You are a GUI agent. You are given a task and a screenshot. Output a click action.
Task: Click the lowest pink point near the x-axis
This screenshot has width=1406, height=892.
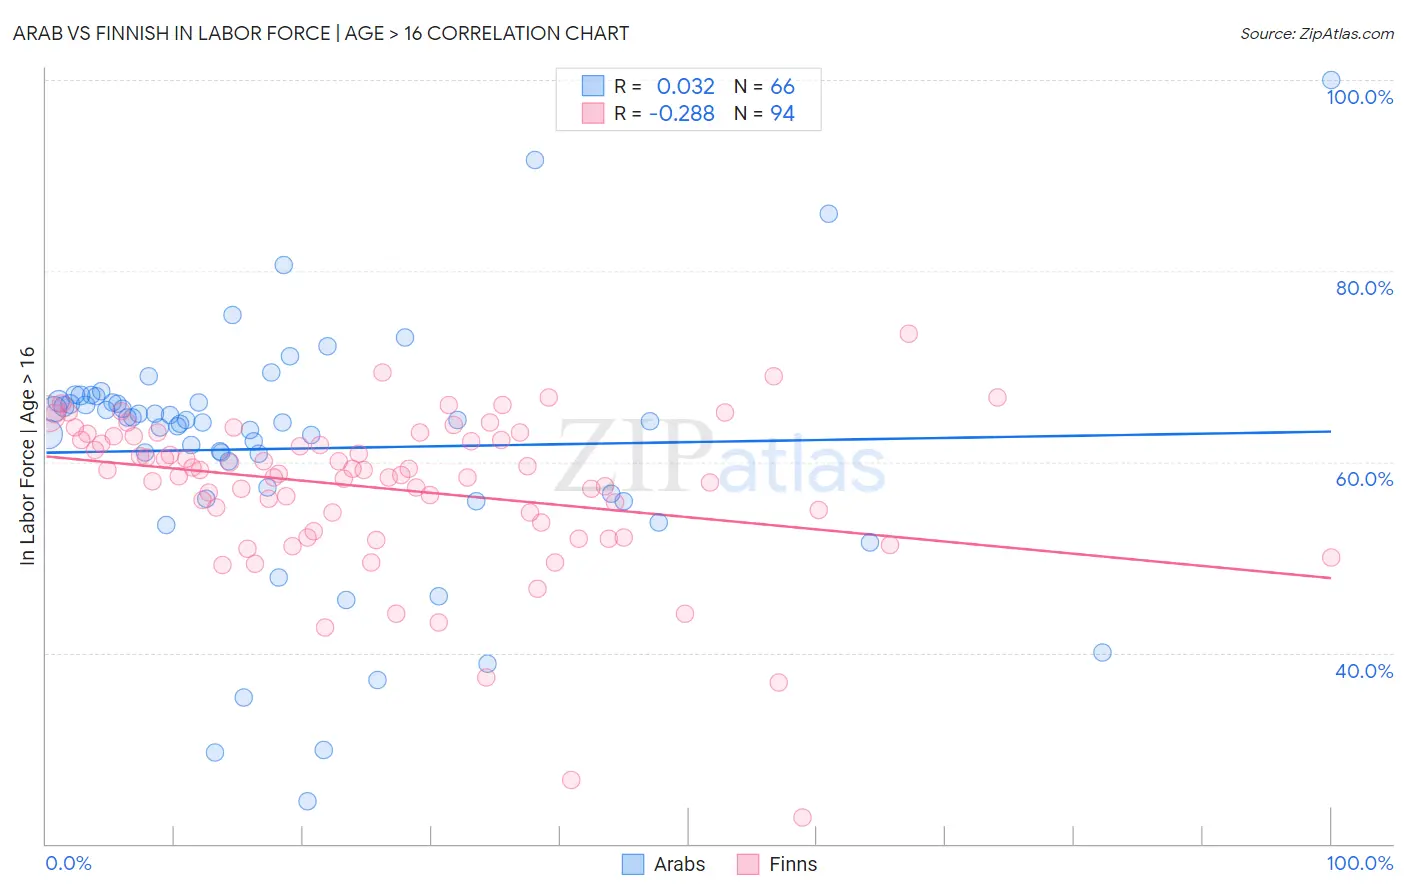point(802,818)
